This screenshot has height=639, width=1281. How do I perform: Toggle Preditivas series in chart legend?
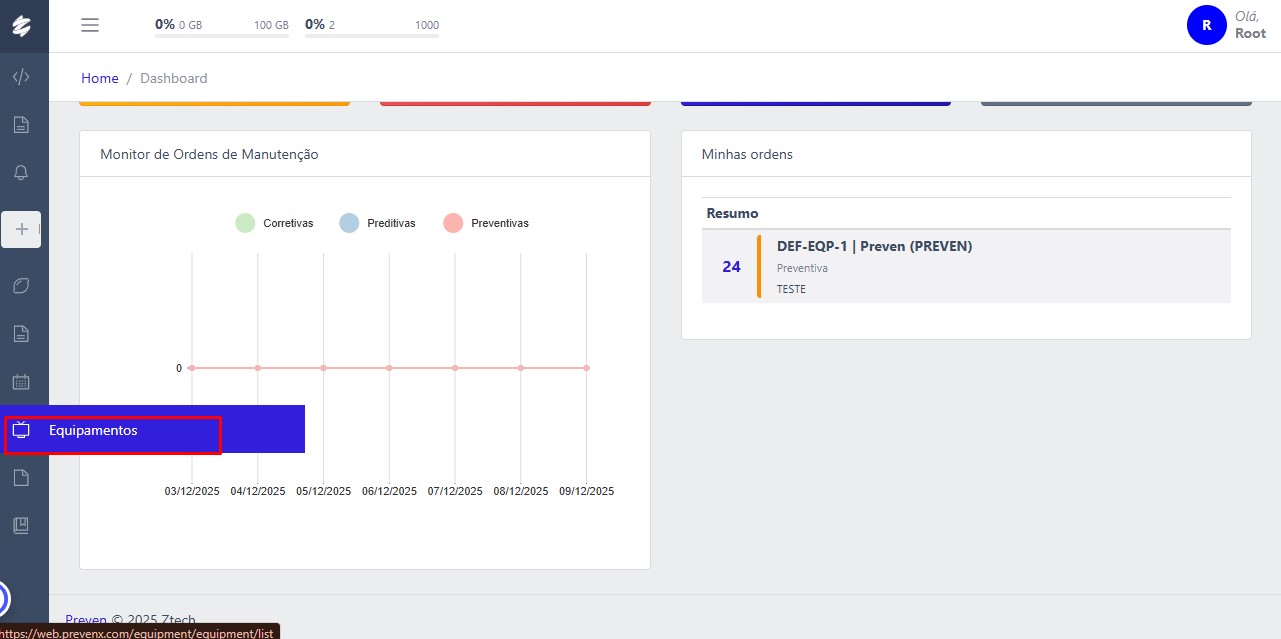coord(378,223)
